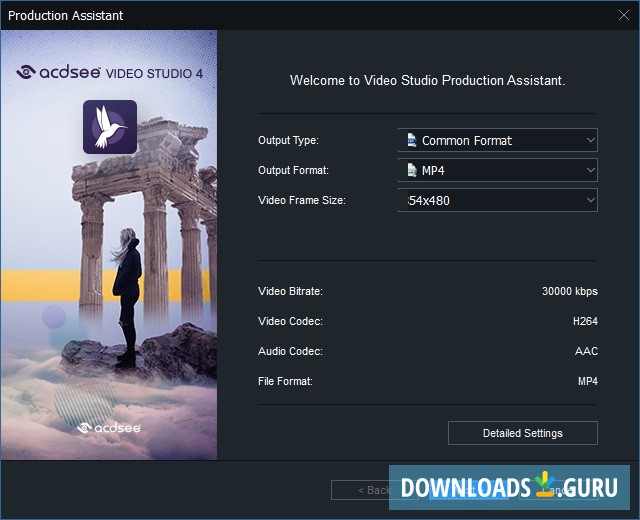
Task: Click the AAC audio codec value
Action: pyautogui.click(x=586, y=351)
